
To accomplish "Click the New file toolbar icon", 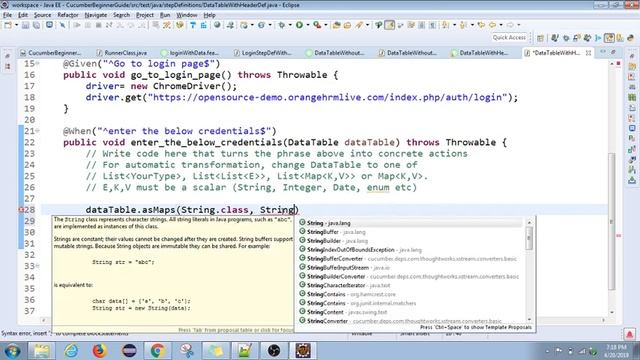I will click(8, 25).
